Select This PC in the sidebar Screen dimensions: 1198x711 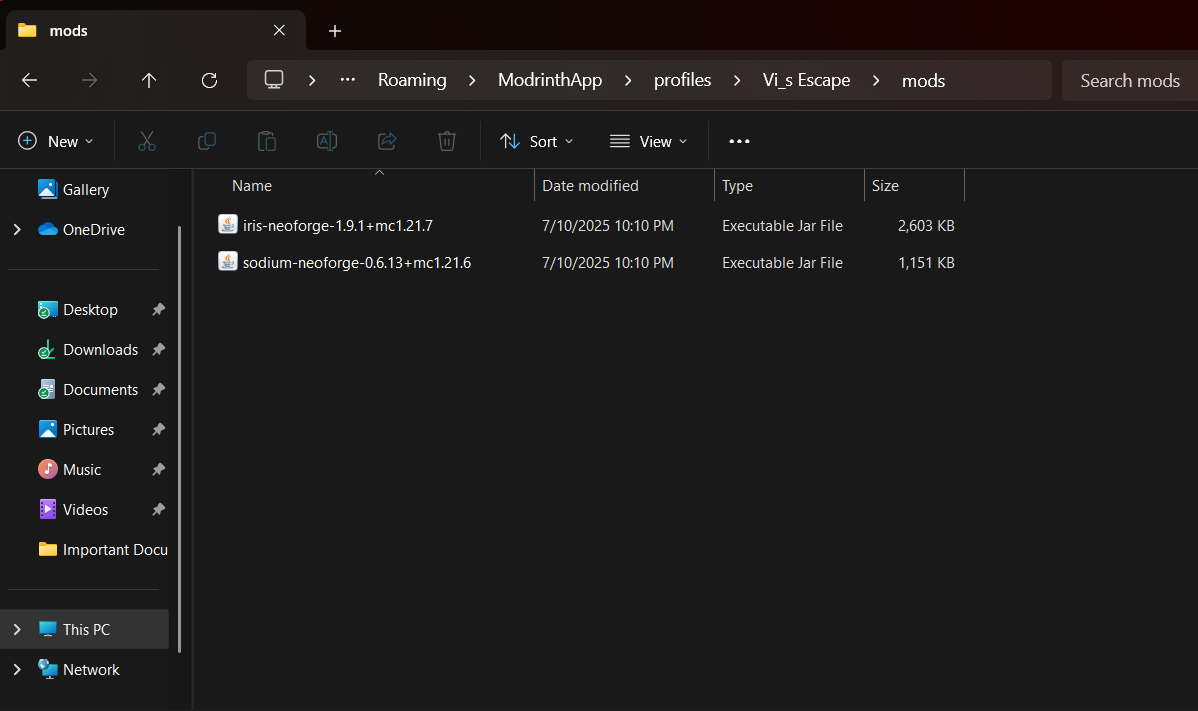[86, 629]
